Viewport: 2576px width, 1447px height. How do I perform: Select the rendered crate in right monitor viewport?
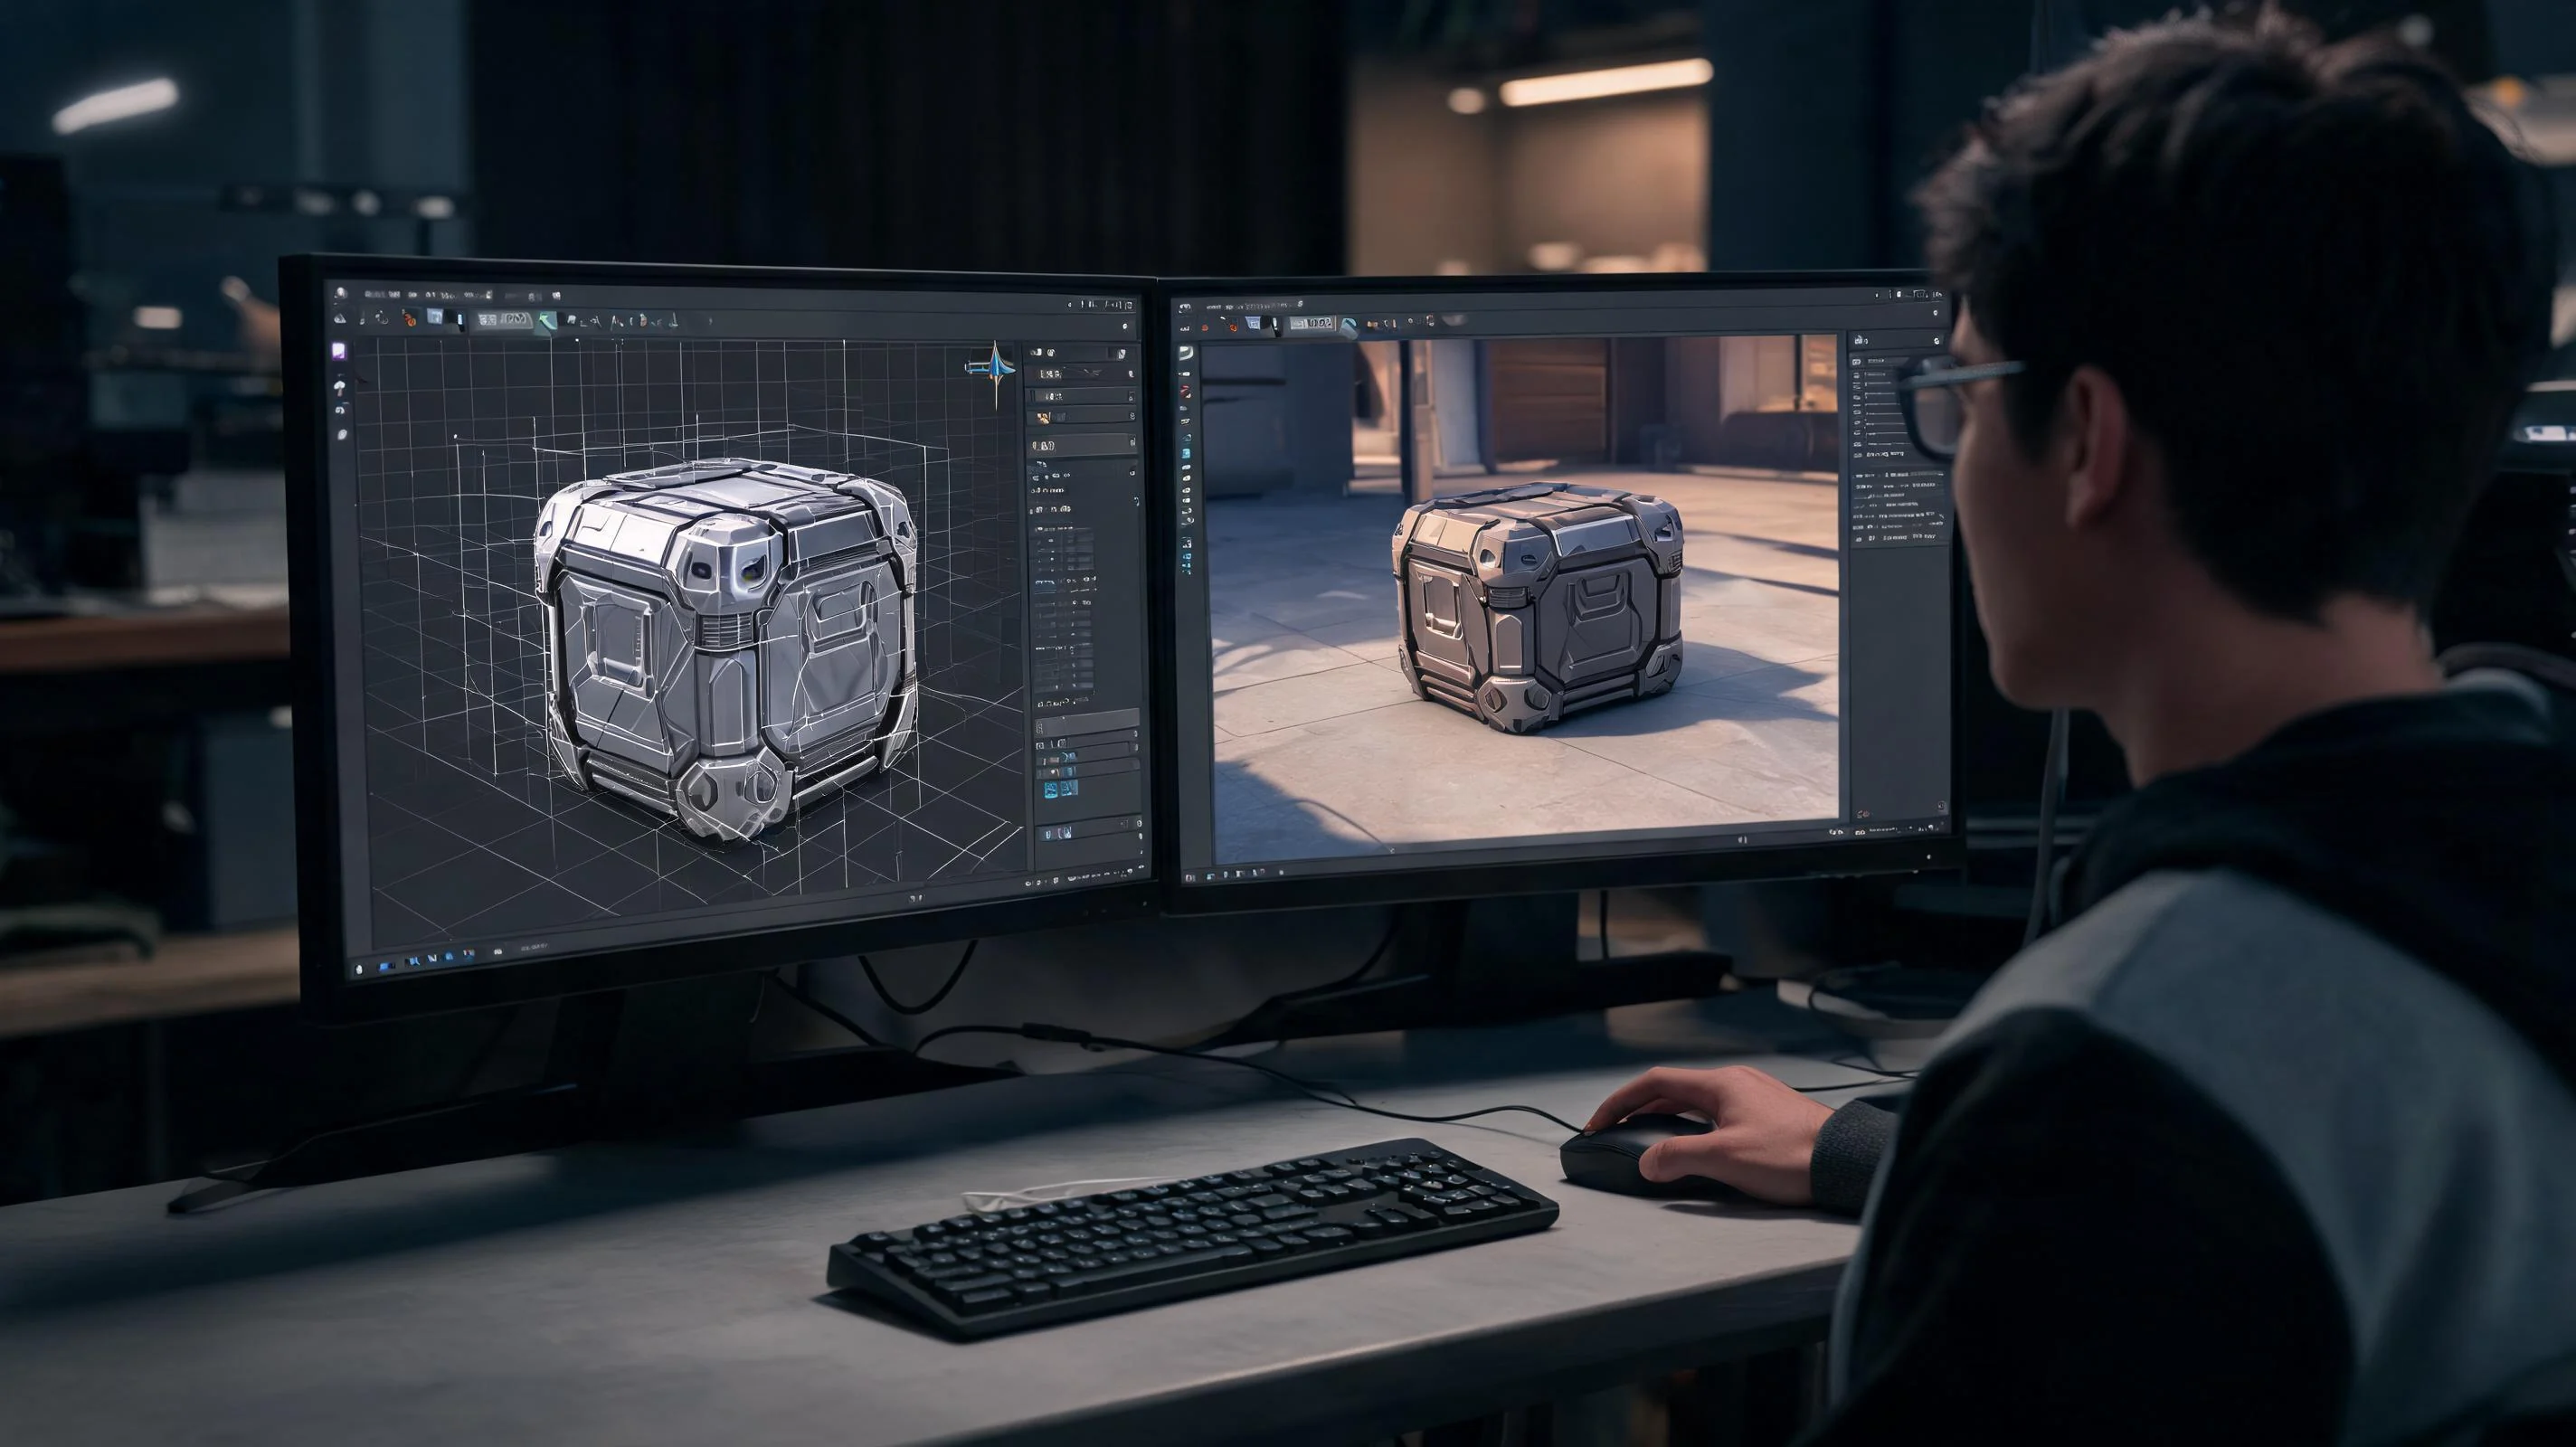pos(1538,608)
